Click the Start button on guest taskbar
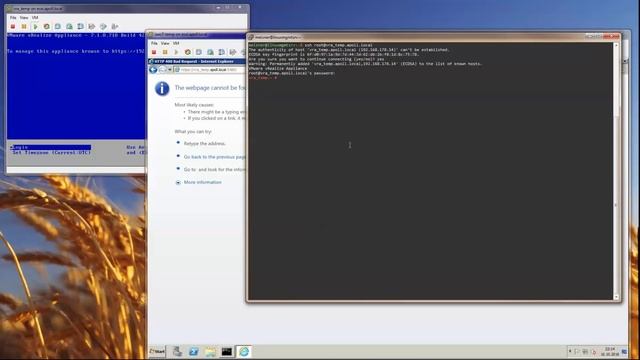 [x=157, y=351]
